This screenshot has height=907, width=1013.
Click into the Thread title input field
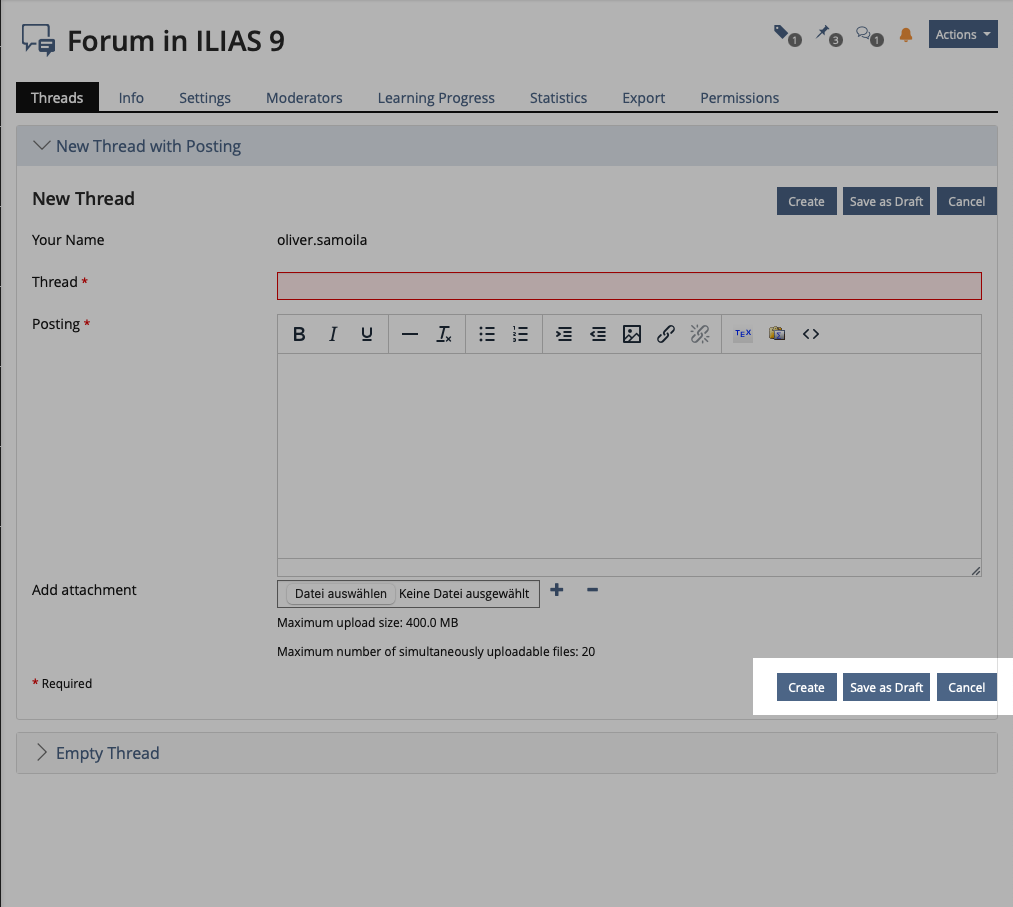(x=629, y=286)
